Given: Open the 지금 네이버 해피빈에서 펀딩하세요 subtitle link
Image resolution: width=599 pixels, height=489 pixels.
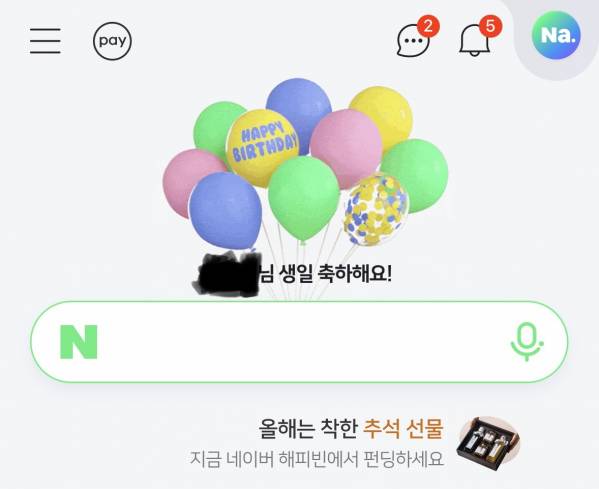Looking at the screenshot, I should (317, 458).
